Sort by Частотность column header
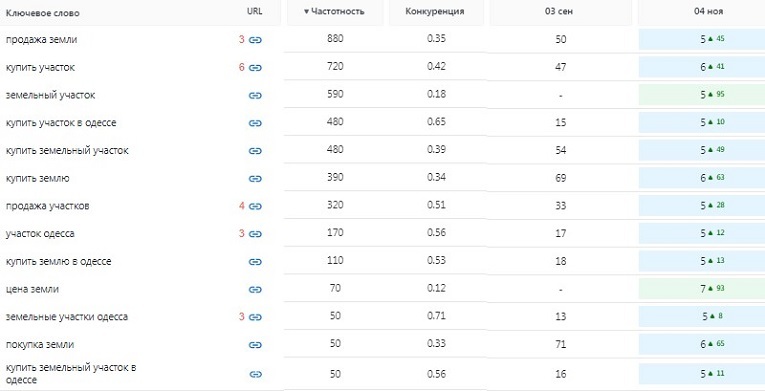 tap(334, 12)
